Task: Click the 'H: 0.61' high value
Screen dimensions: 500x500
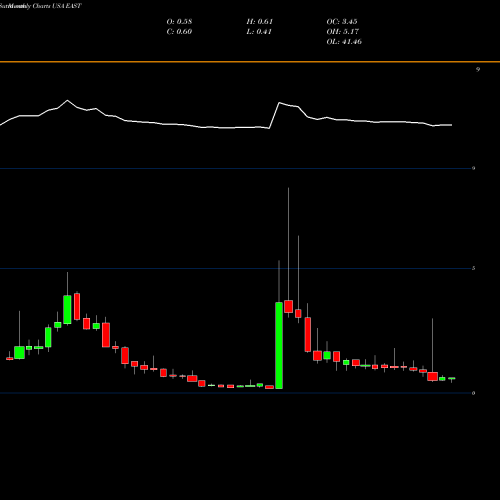Action: point(260,22)
